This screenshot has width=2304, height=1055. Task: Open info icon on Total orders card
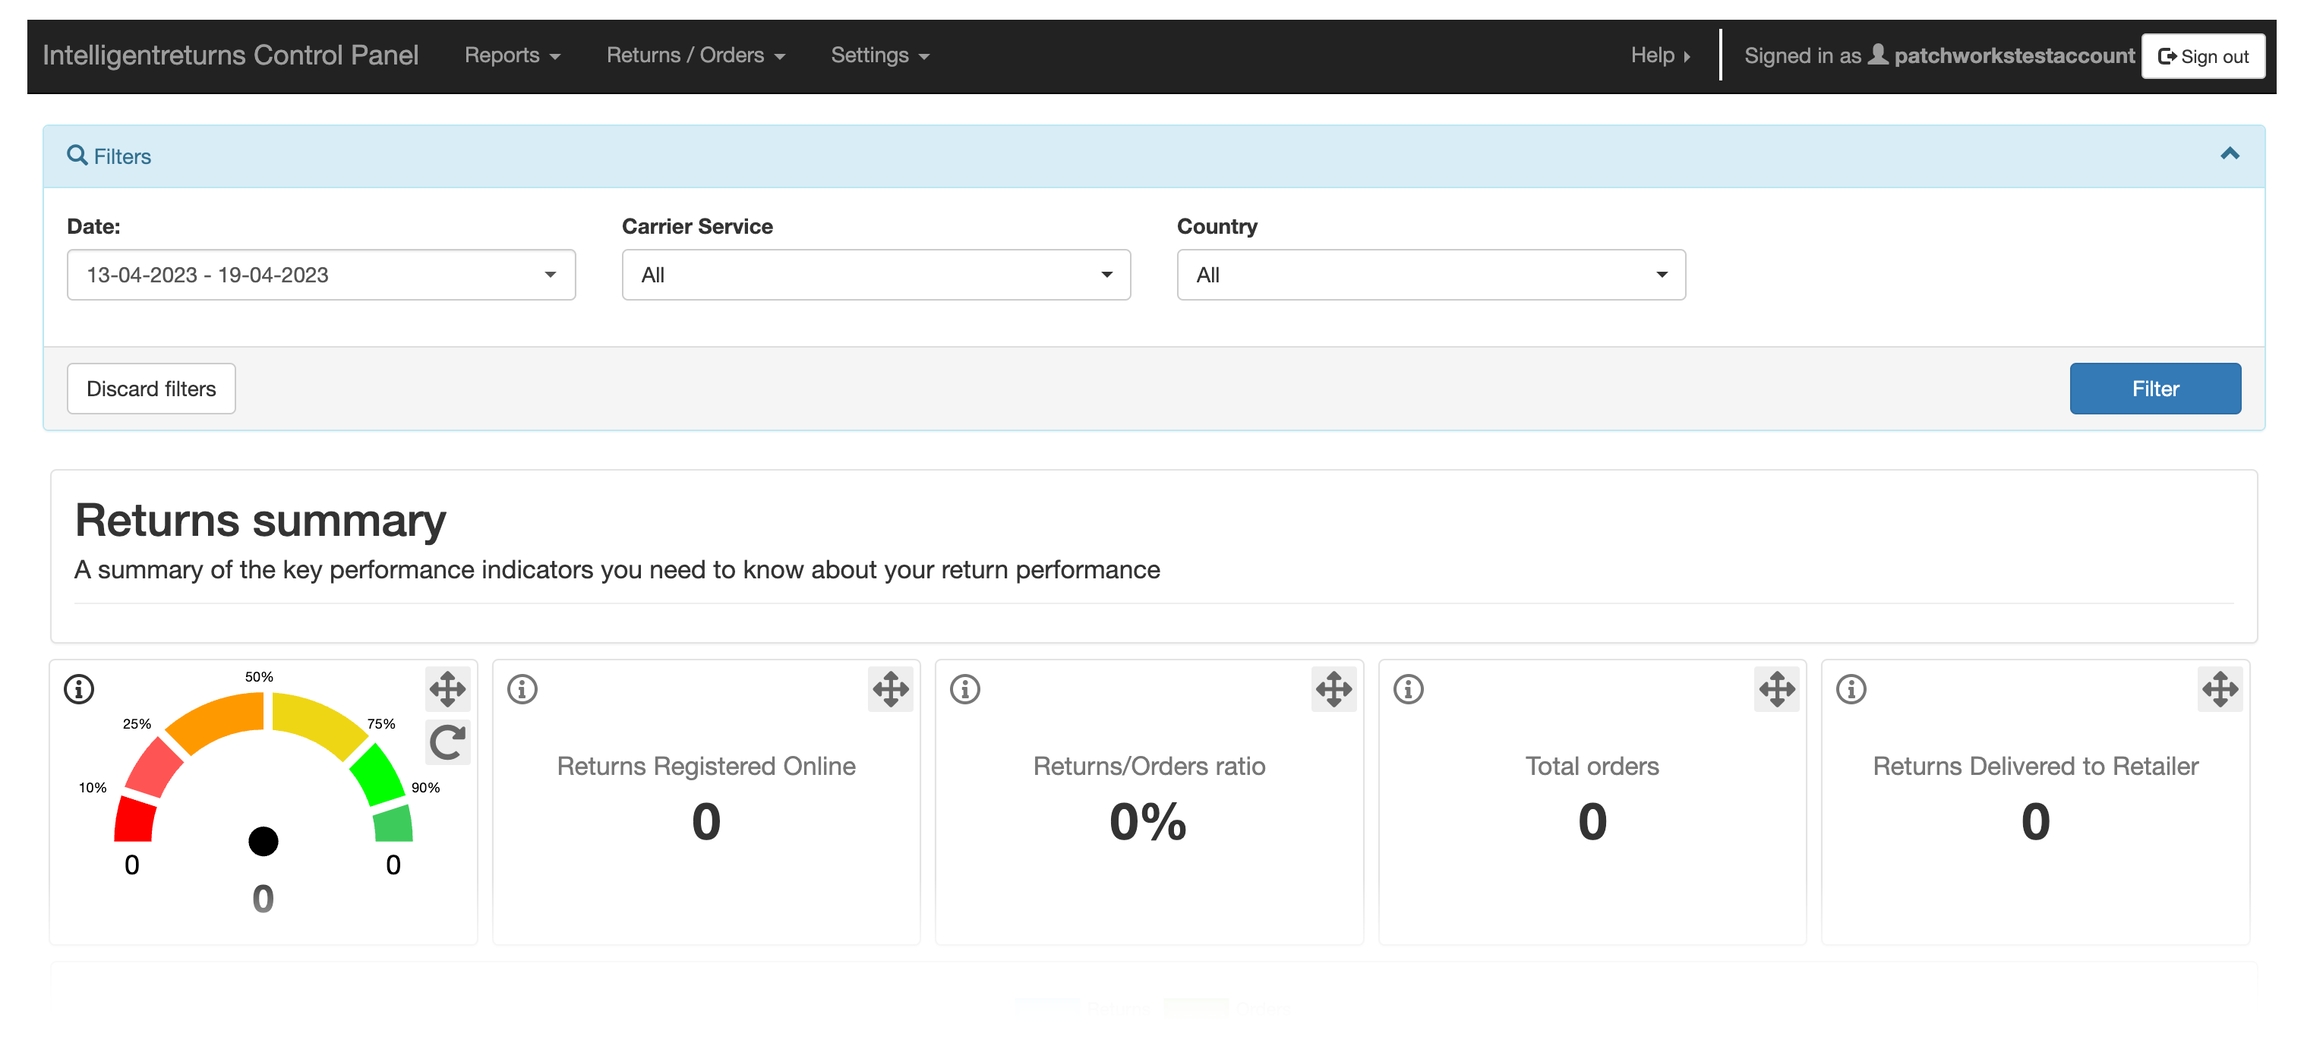point(1408,689)
